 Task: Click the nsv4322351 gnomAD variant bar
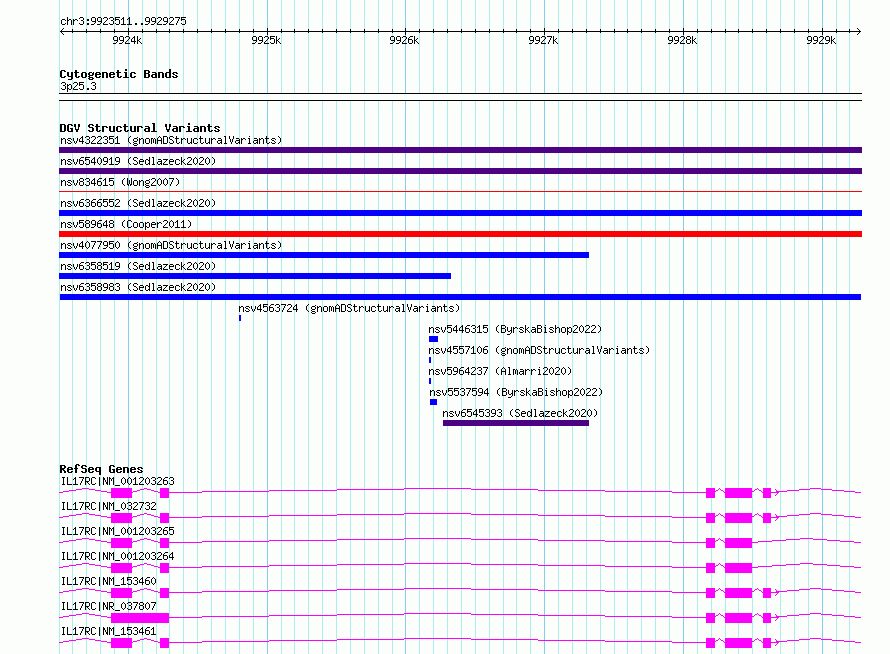click(x=460, y=150)
